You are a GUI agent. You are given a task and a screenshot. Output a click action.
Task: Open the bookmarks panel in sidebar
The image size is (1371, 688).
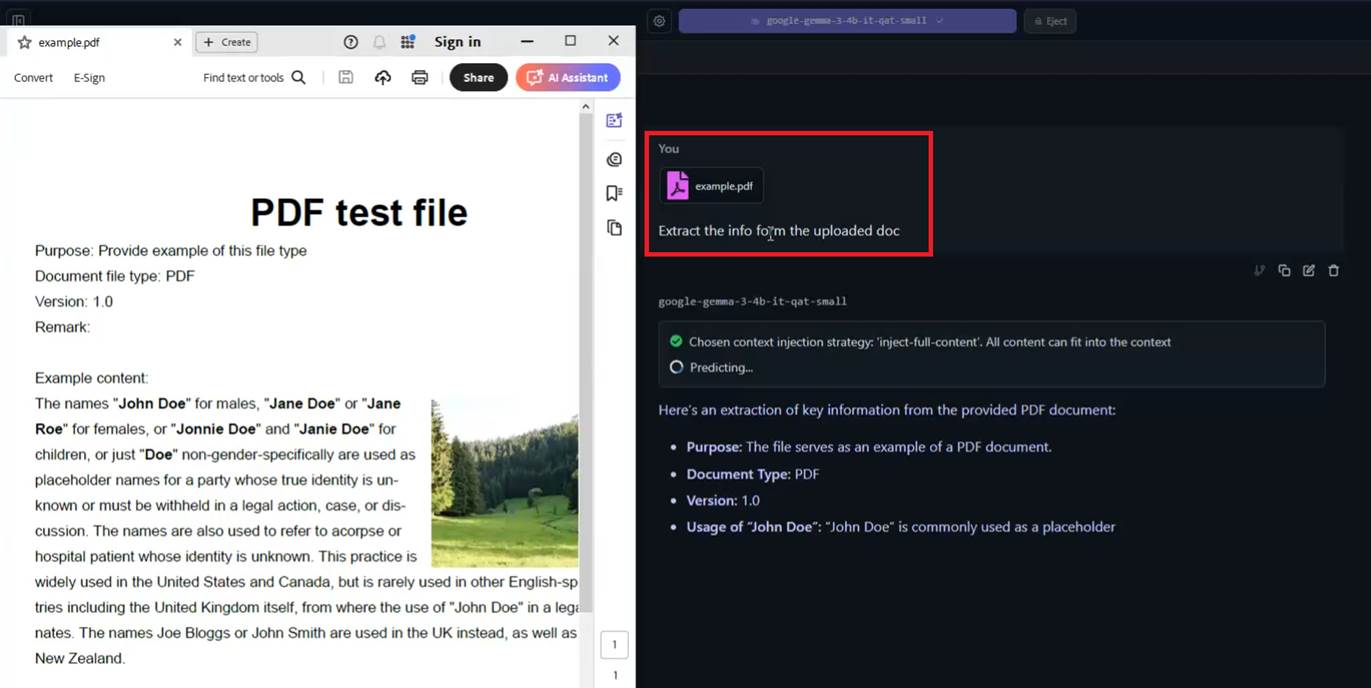click(x=614, y=193)
